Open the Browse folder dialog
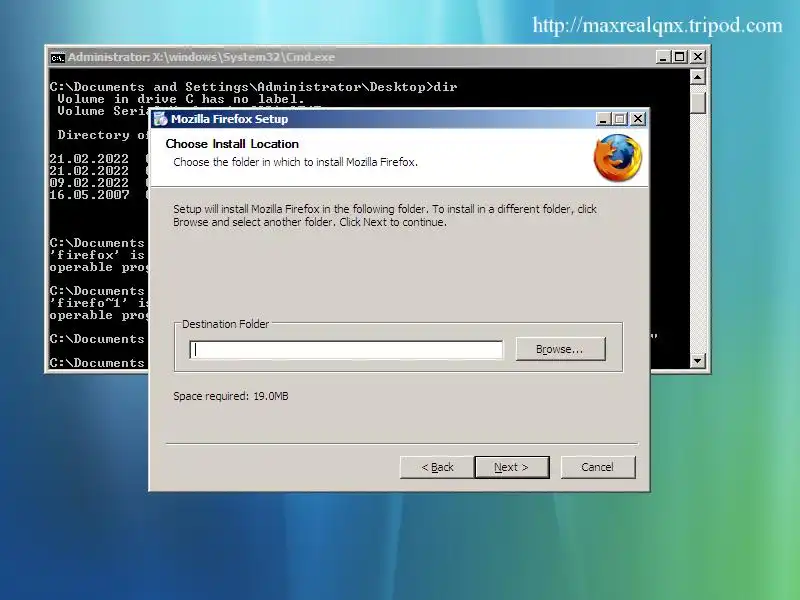This screenshot has height=600, width=800. point(560,349)
